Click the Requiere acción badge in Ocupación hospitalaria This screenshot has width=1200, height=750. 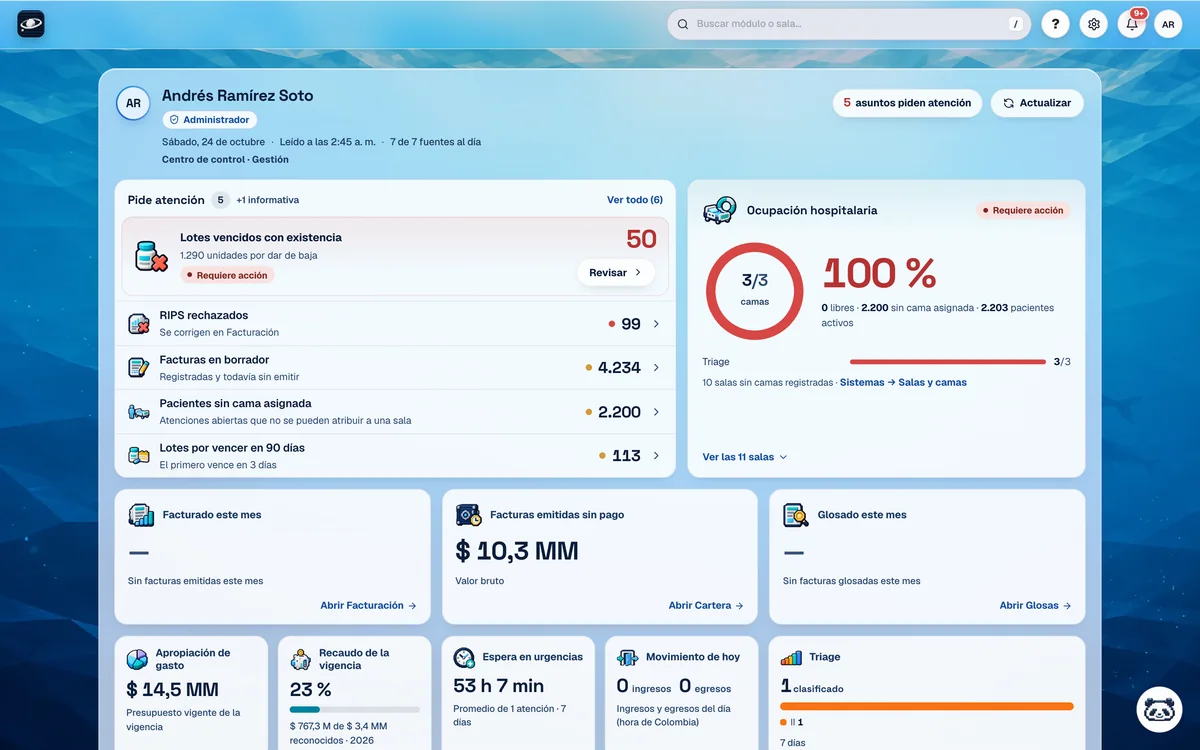click(x=1023, y=211)
